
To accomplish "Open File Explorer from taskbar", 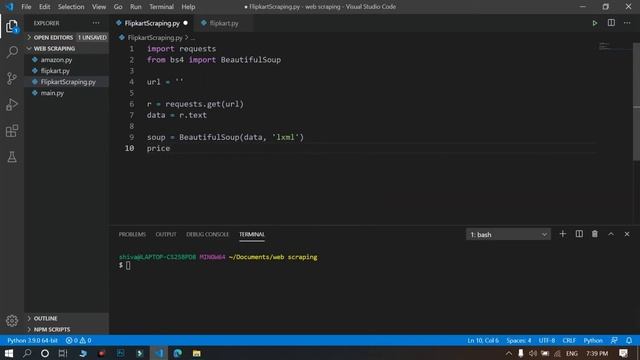I will tap(197, 353).
